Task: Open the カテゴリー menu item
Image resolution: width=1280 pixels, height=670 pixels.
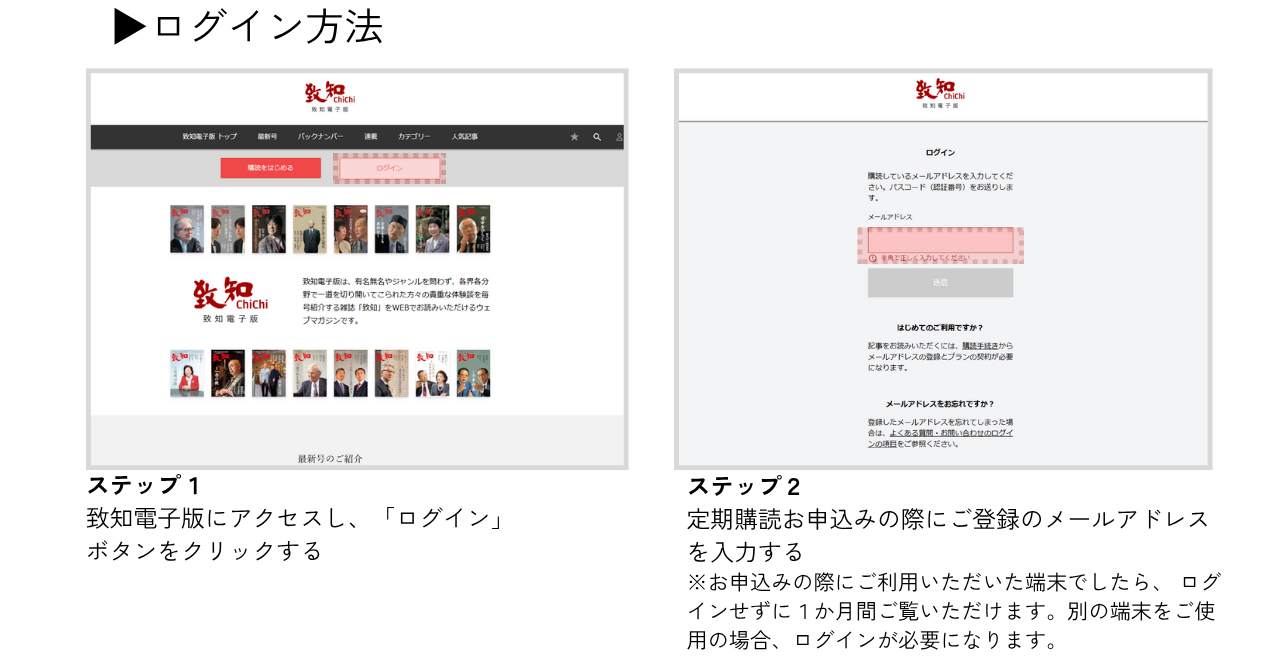Action: [414, 137]
